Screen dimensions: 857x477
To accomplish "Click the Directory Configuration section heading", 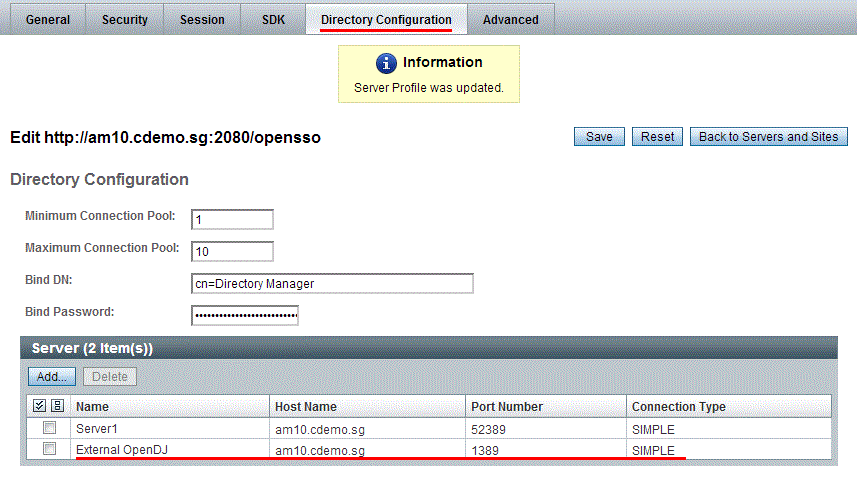I will click(99, 179).
